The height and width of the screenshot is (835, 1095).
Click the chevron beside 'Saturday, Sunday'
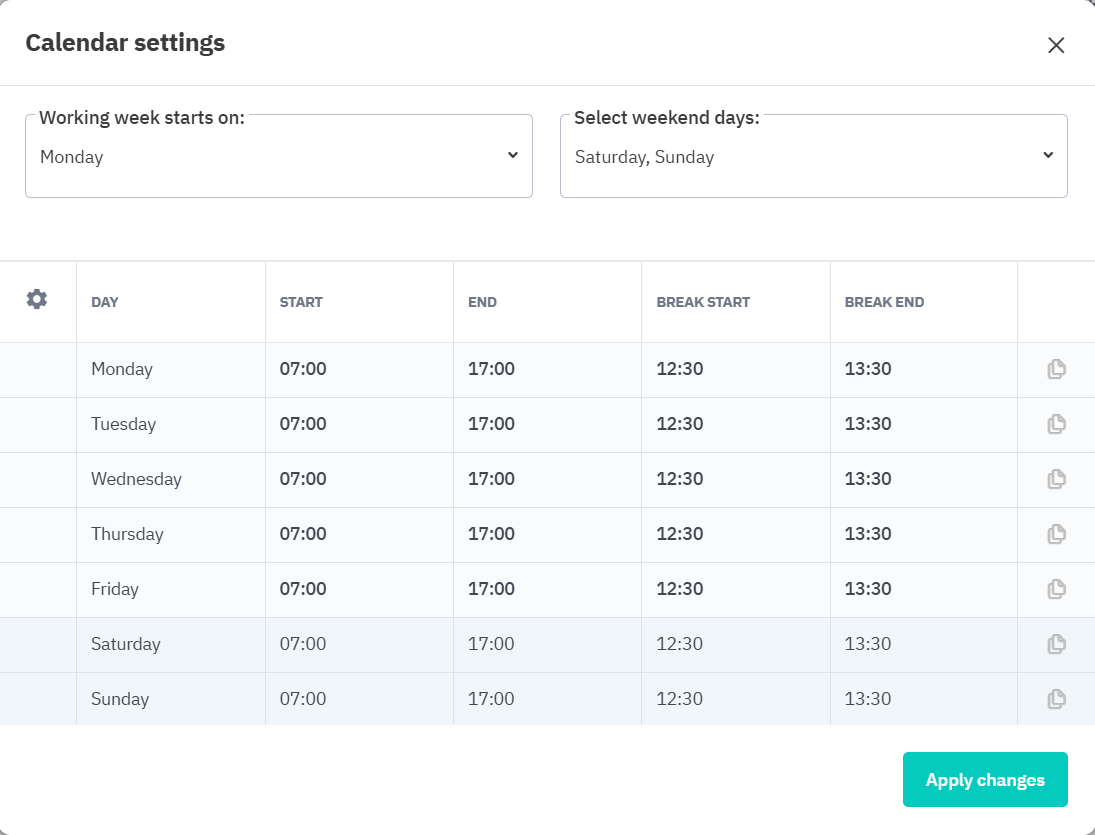tap(1047, 155)
